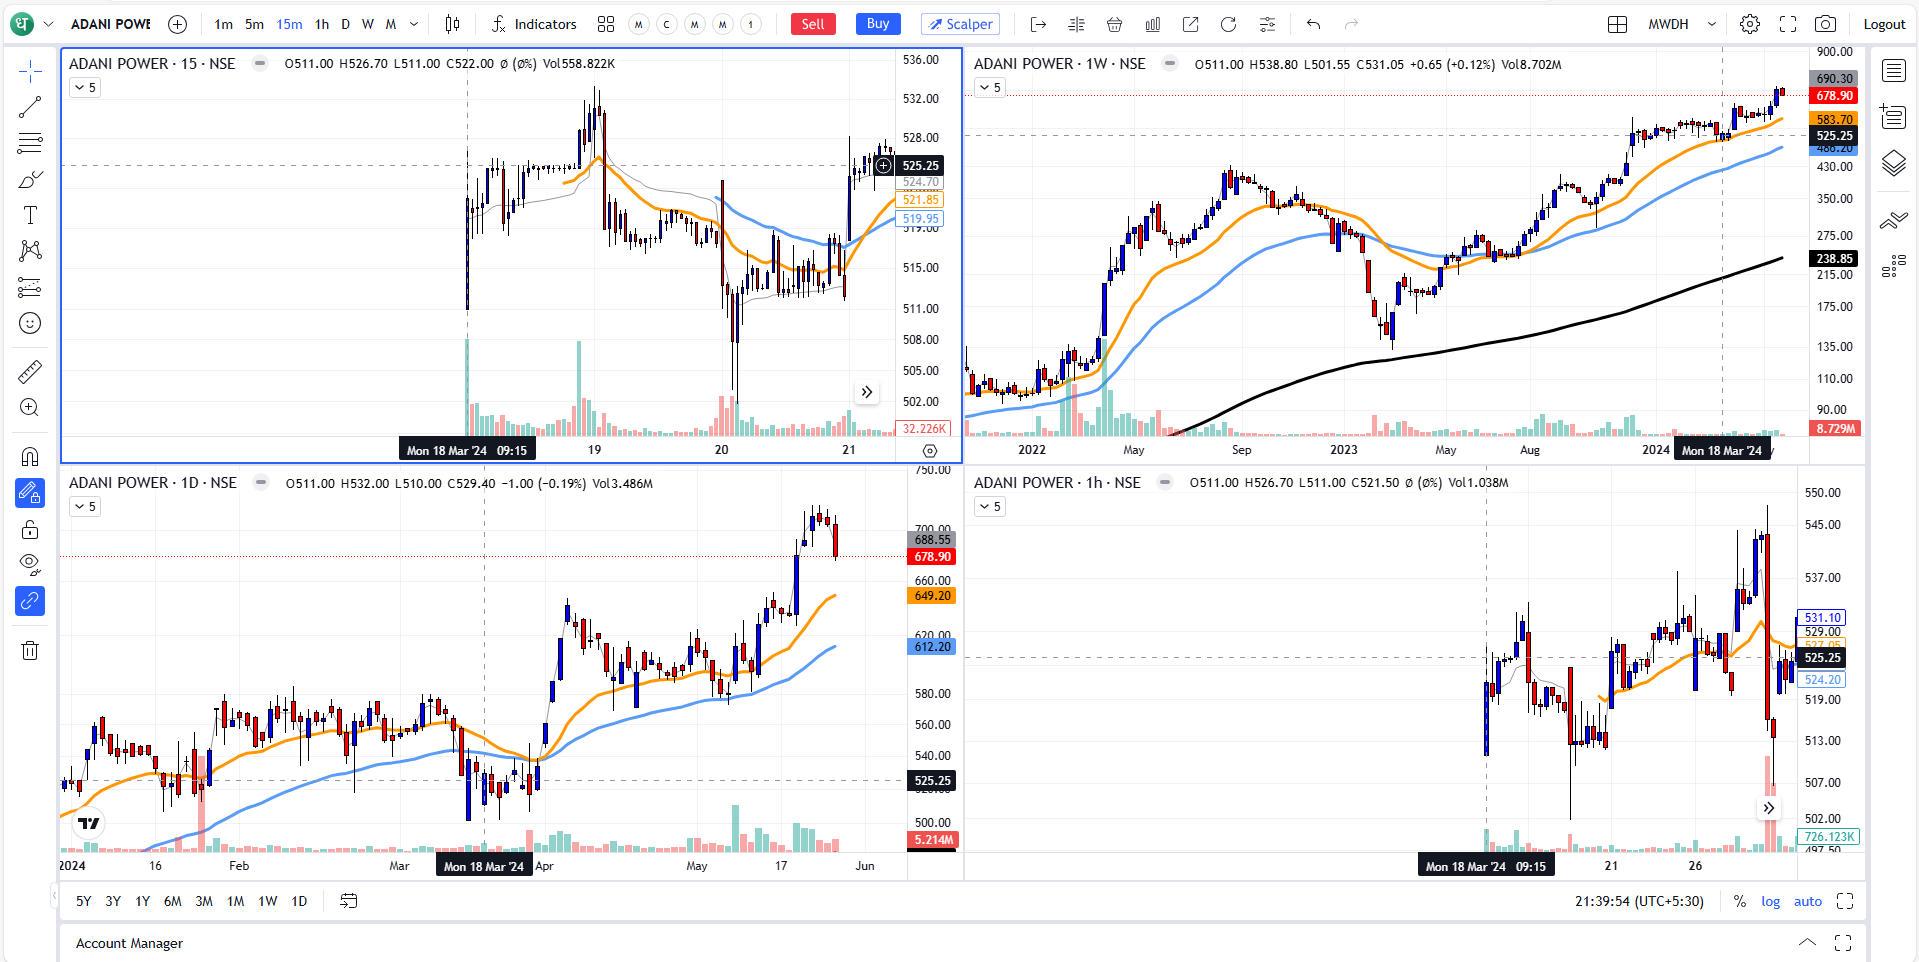1919x962 pixels.
Task: Click the trash icon to remove drawings
Action: (x=30, y=650)
